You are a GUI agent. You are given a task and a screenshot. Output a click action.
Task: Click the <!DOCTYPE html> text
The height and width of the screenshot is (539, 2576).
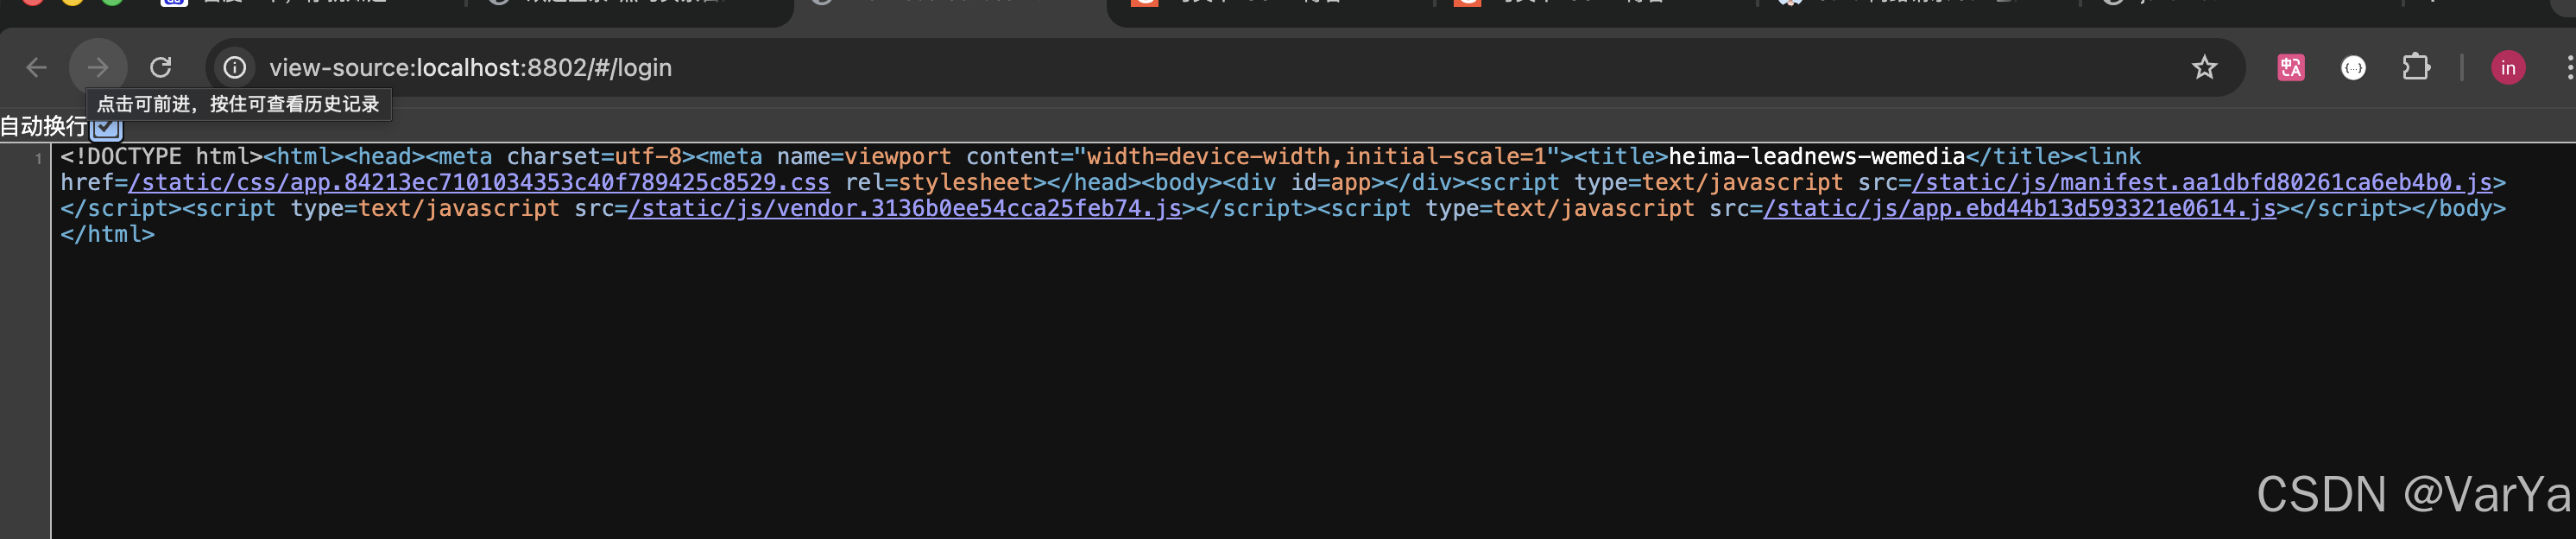tap(161, 157)
